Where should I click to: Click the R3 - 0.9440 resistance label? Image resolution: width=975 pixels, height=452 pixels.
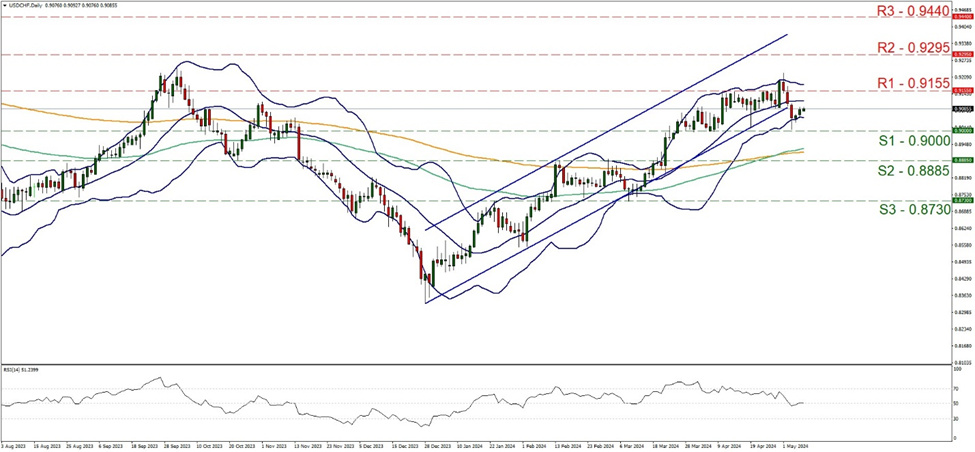[x=915, y=9]
